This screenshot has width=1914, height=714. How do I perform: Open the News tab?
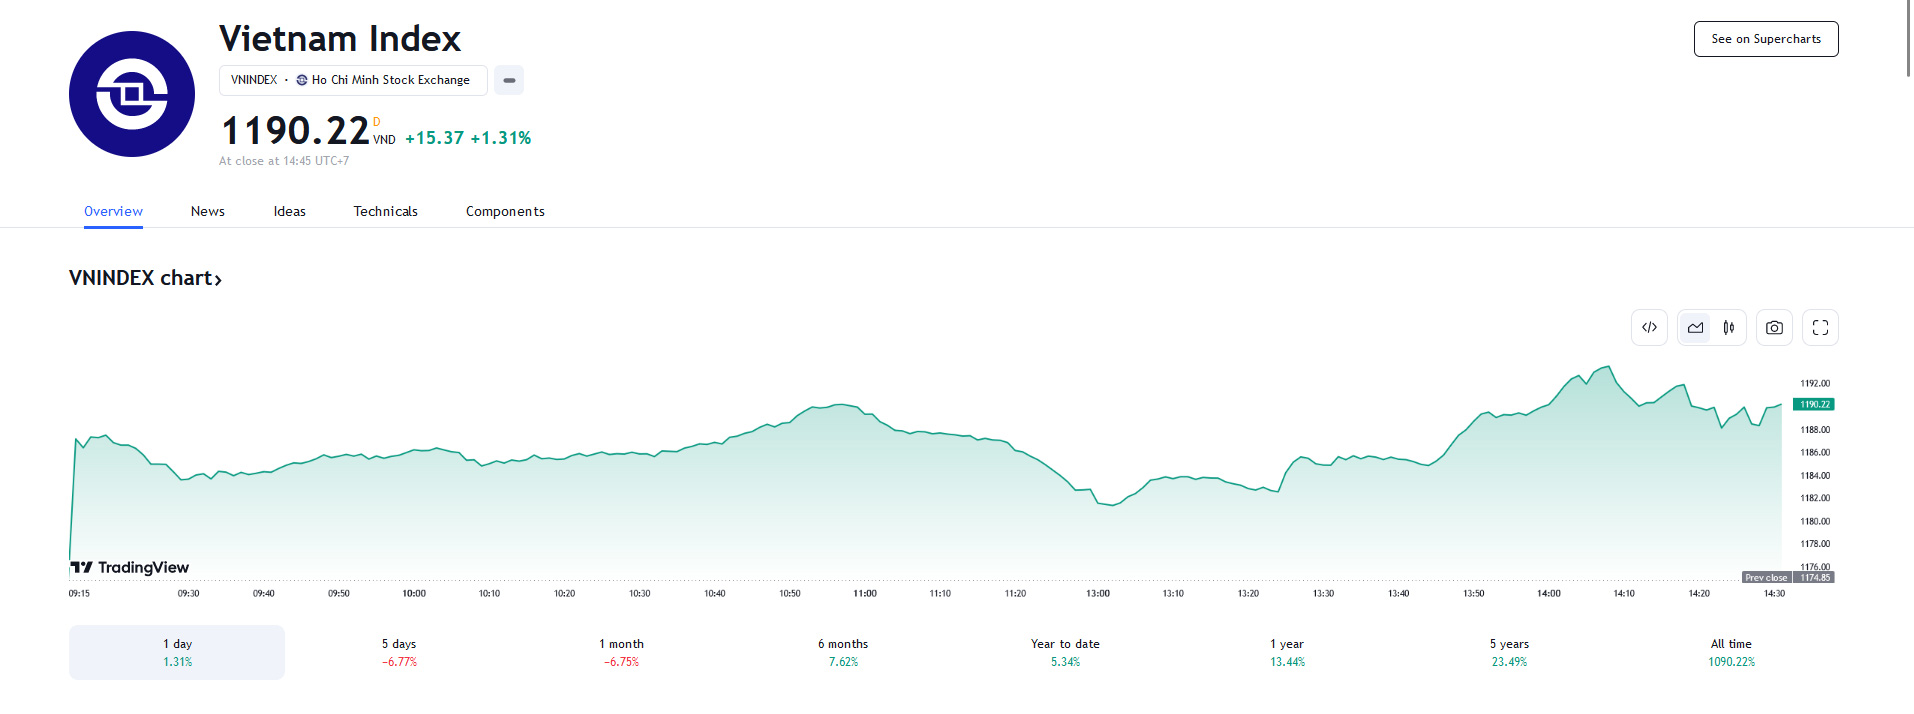(x=208, y=211)
